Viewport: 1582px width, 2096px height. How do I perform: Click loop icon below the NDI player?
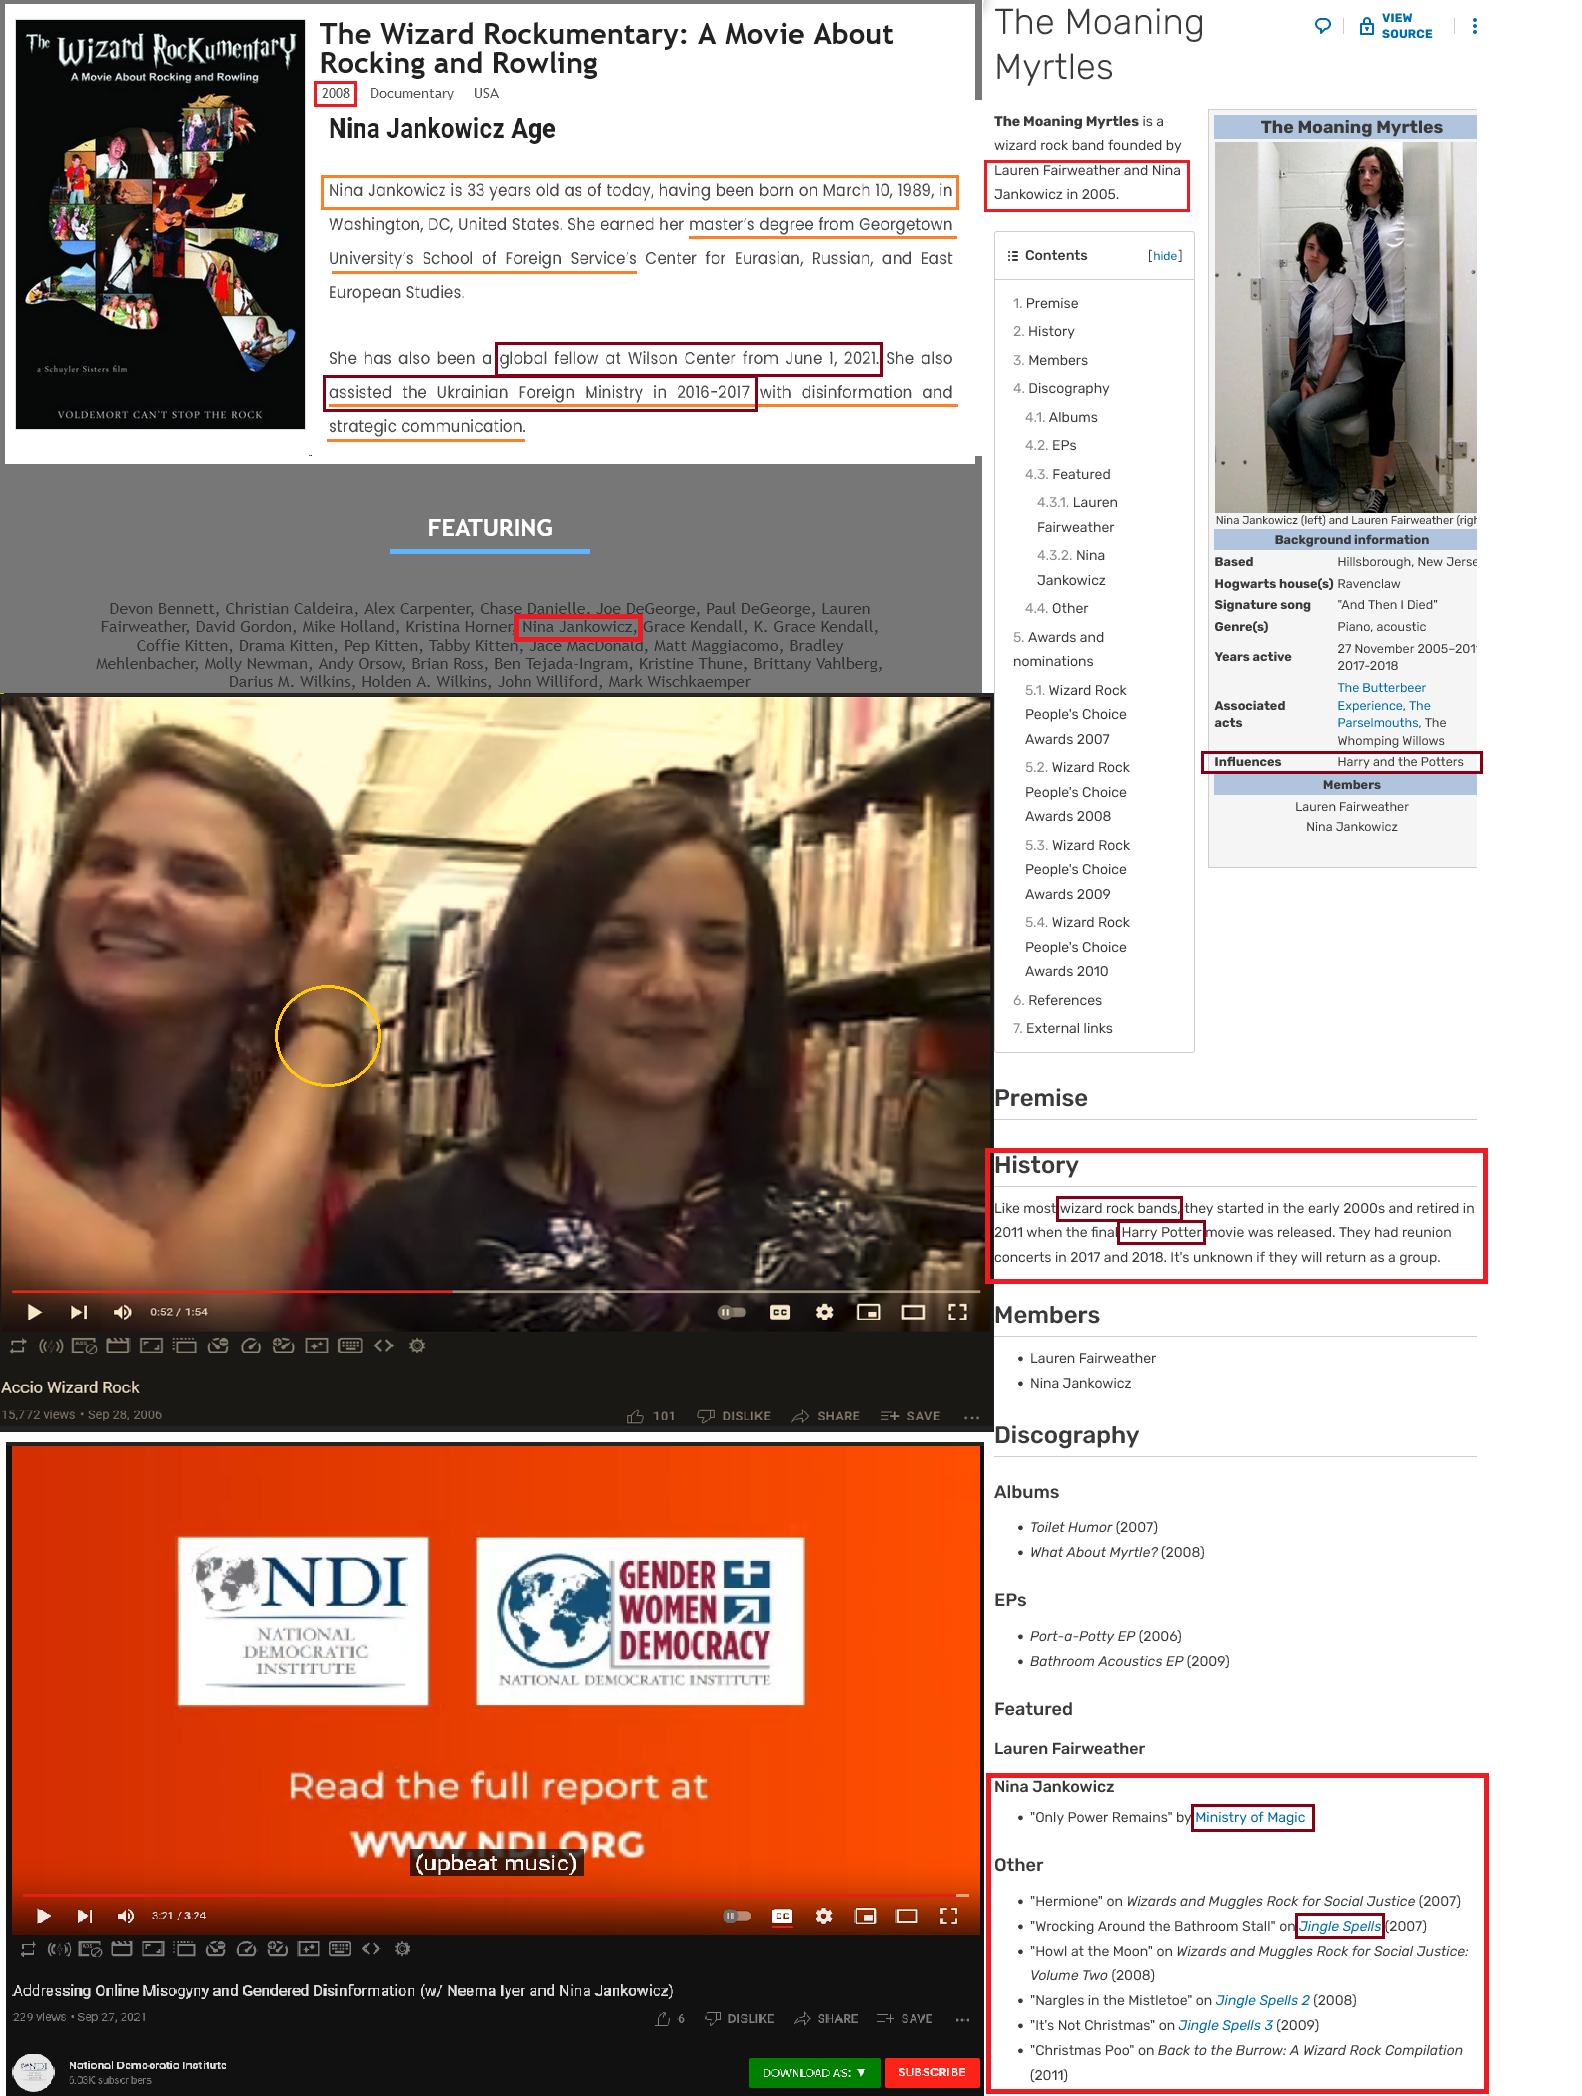tap(28, 1948)
